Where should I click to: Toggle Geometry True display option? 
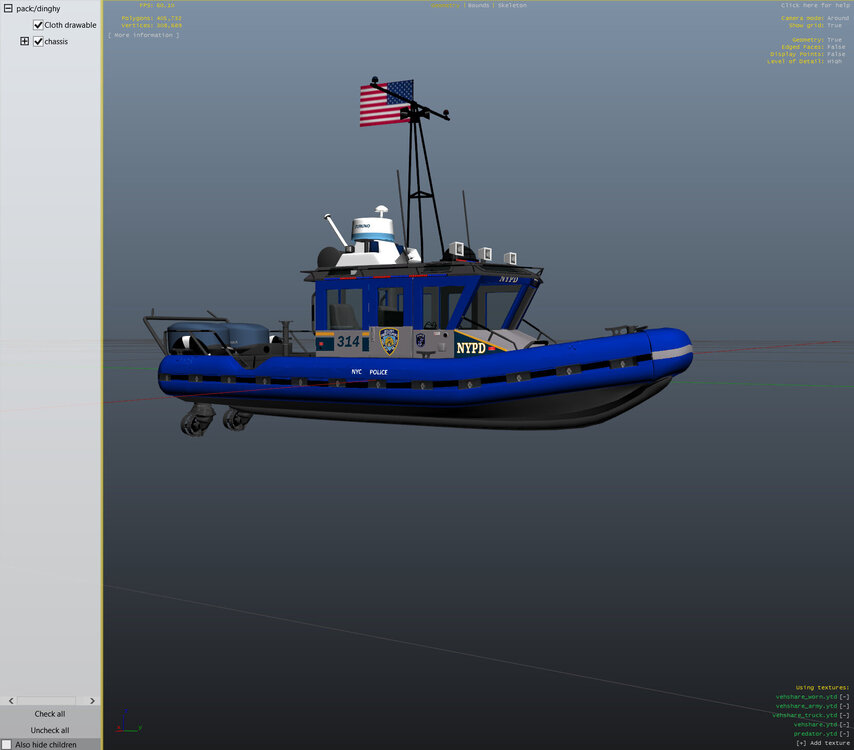(x=834, y=40)
